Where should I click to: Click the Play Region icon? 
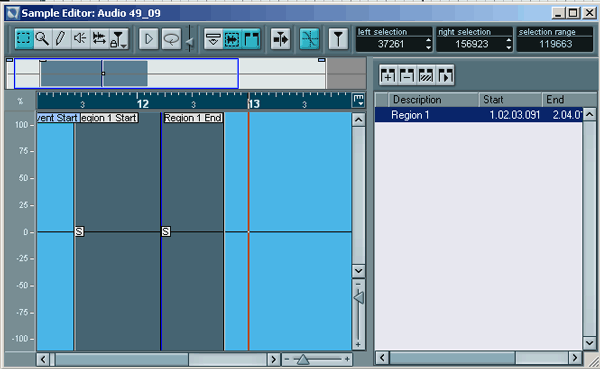(445, 75)
